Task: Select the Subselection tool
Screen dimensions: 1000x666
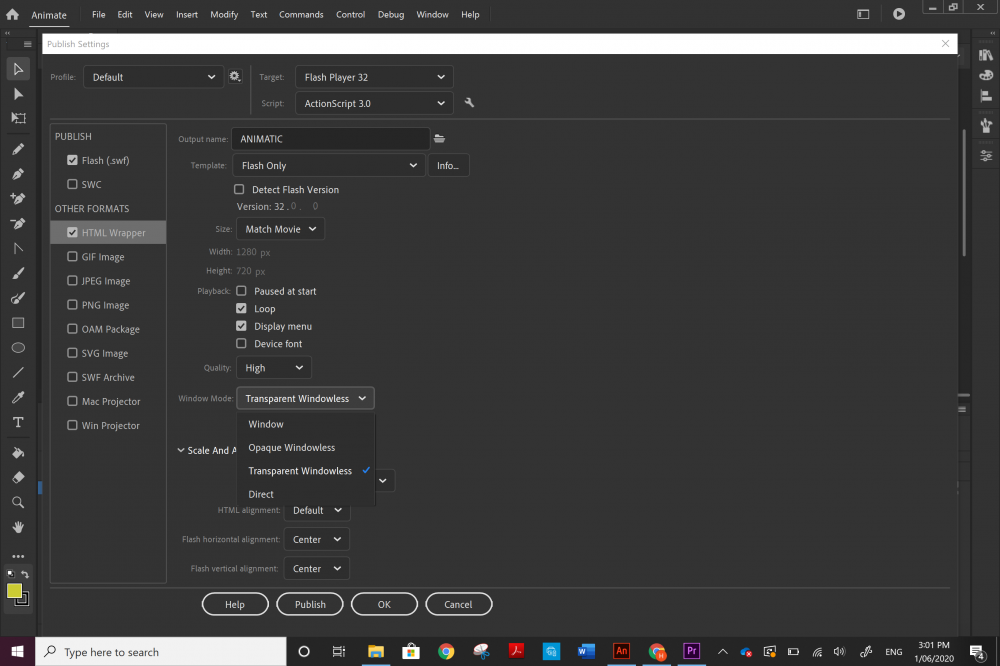Action: [18, 94]
